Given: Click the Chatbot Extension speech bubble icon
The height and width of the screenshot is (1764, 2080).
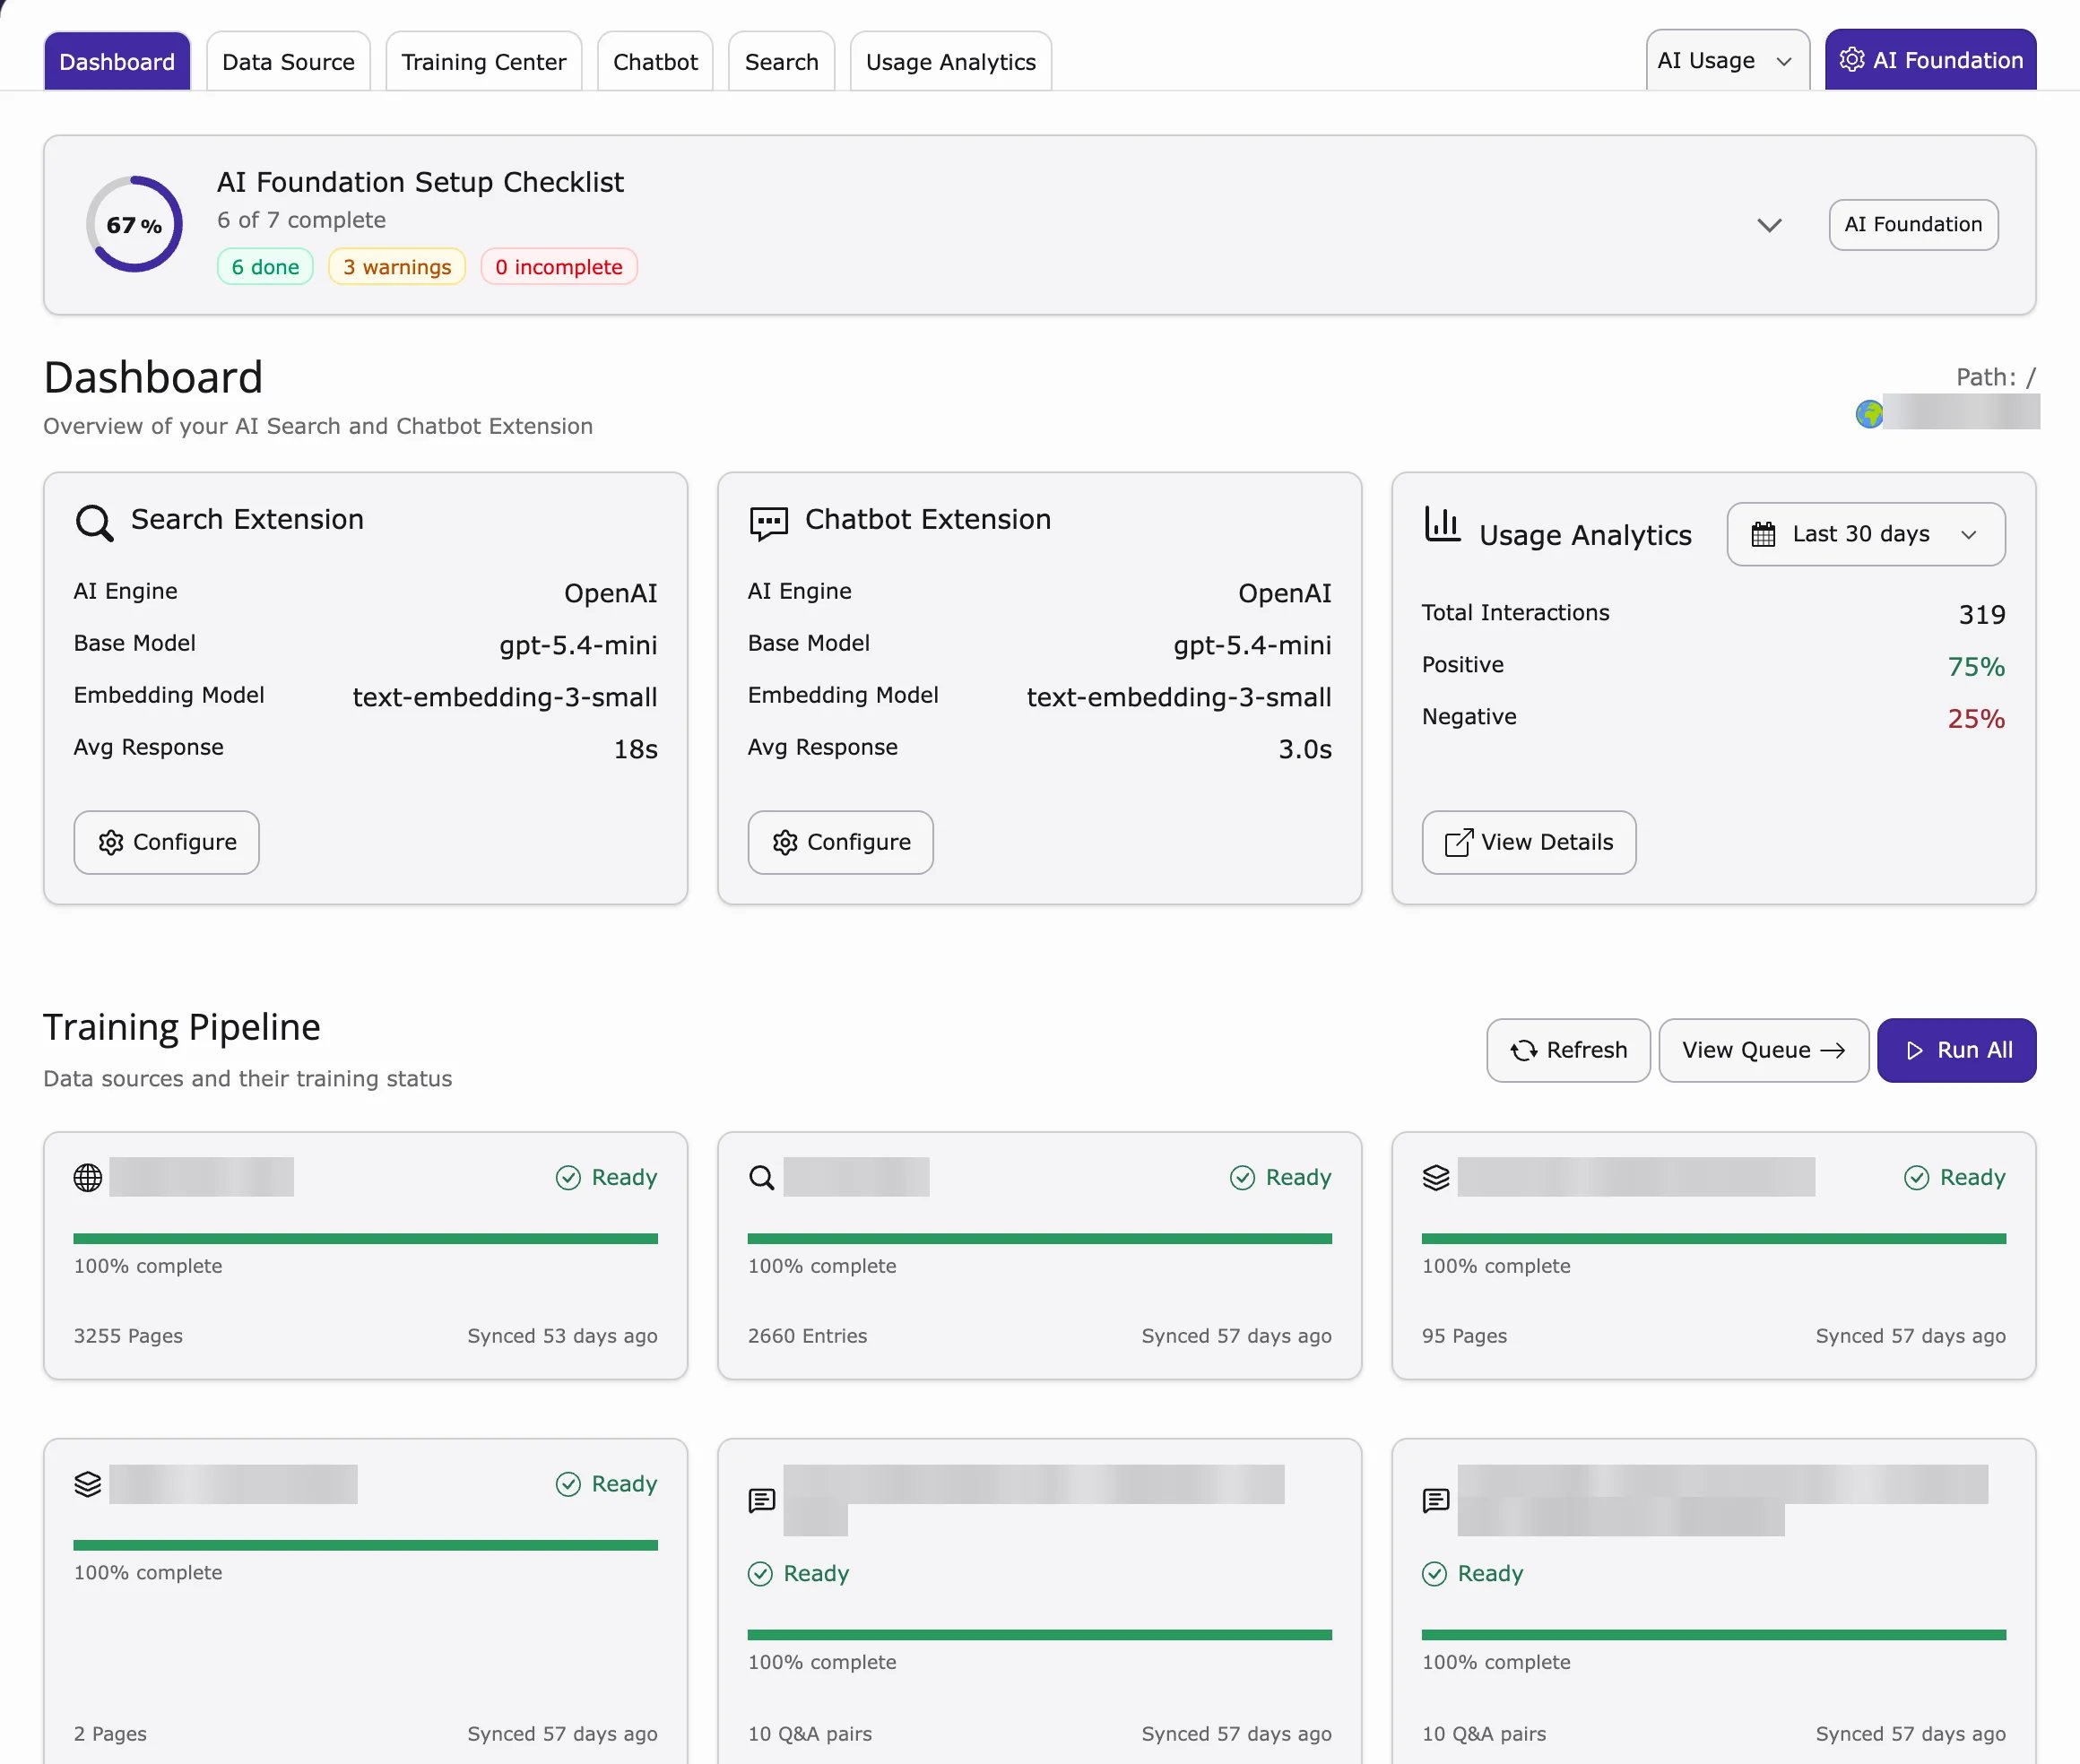Looking at the screenshot, I should (768, 523).
